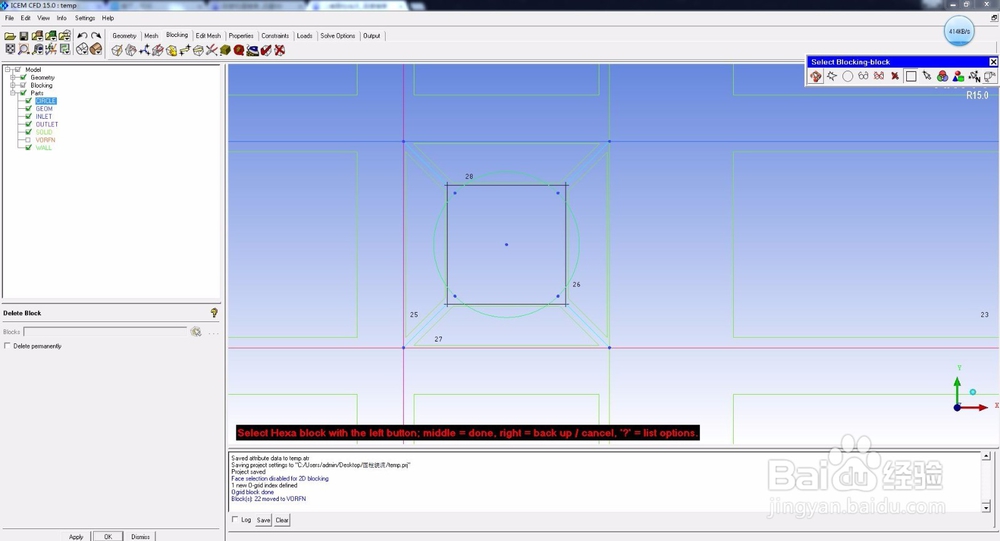Open the Help menu
This screenshot has width=1000, height=541.
coord(108,18)
